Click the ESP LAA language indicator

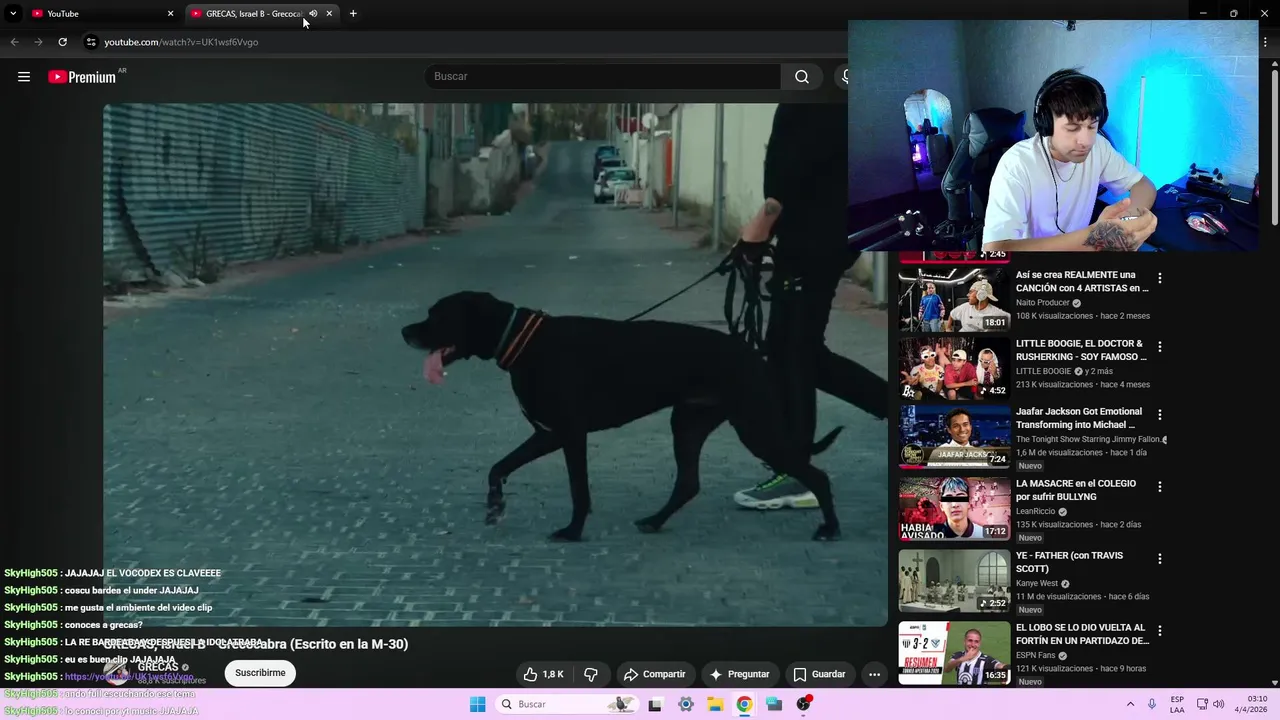tap(1178, 704)
